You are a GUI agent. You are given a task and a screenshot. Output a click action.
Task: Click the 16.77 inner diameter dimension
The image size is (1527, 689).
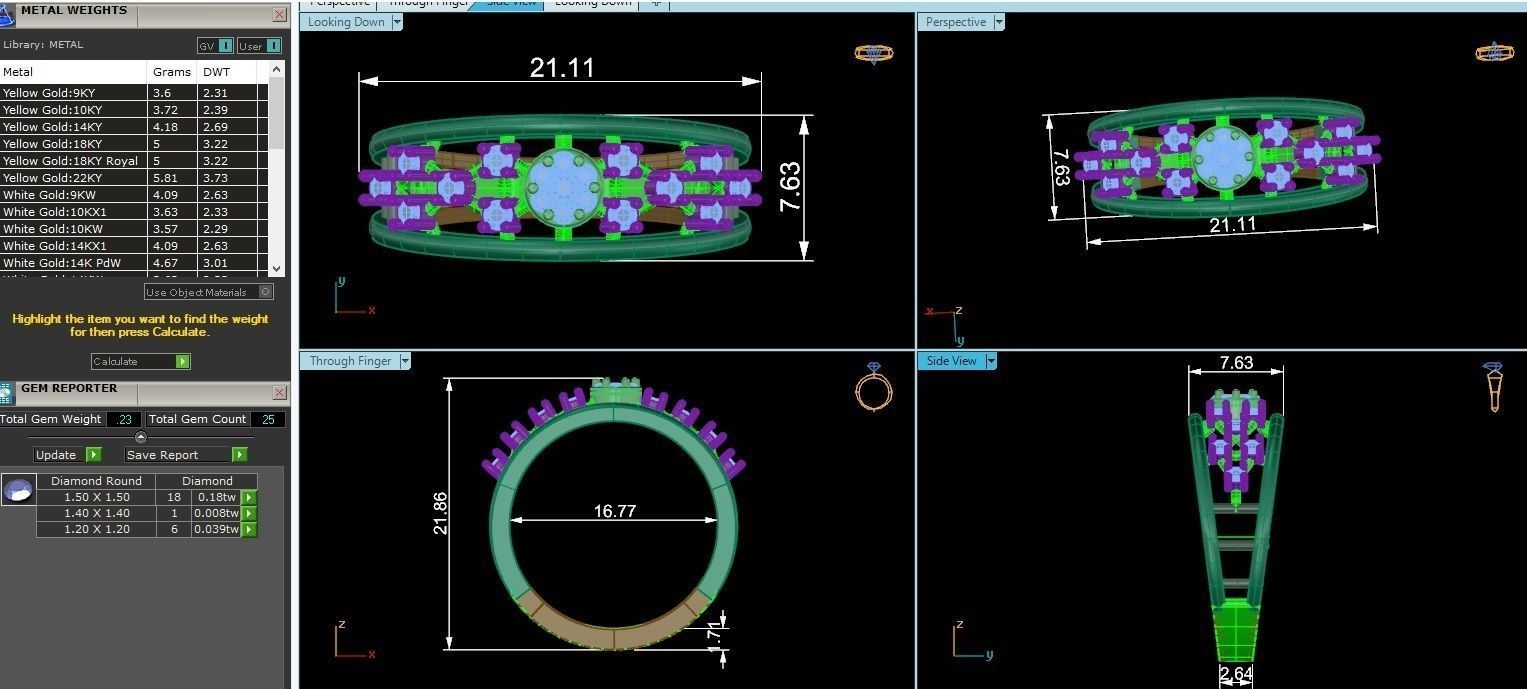click(614, 511)
